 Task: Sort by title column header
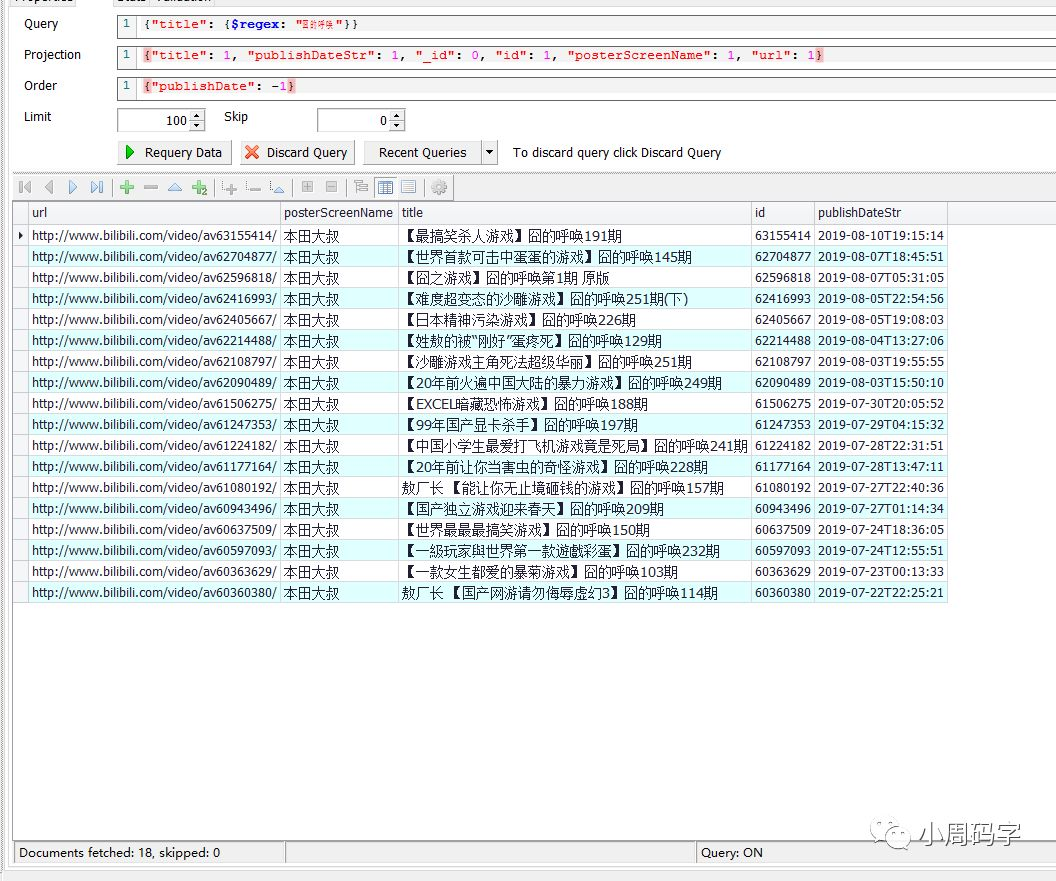pos(574,213)
